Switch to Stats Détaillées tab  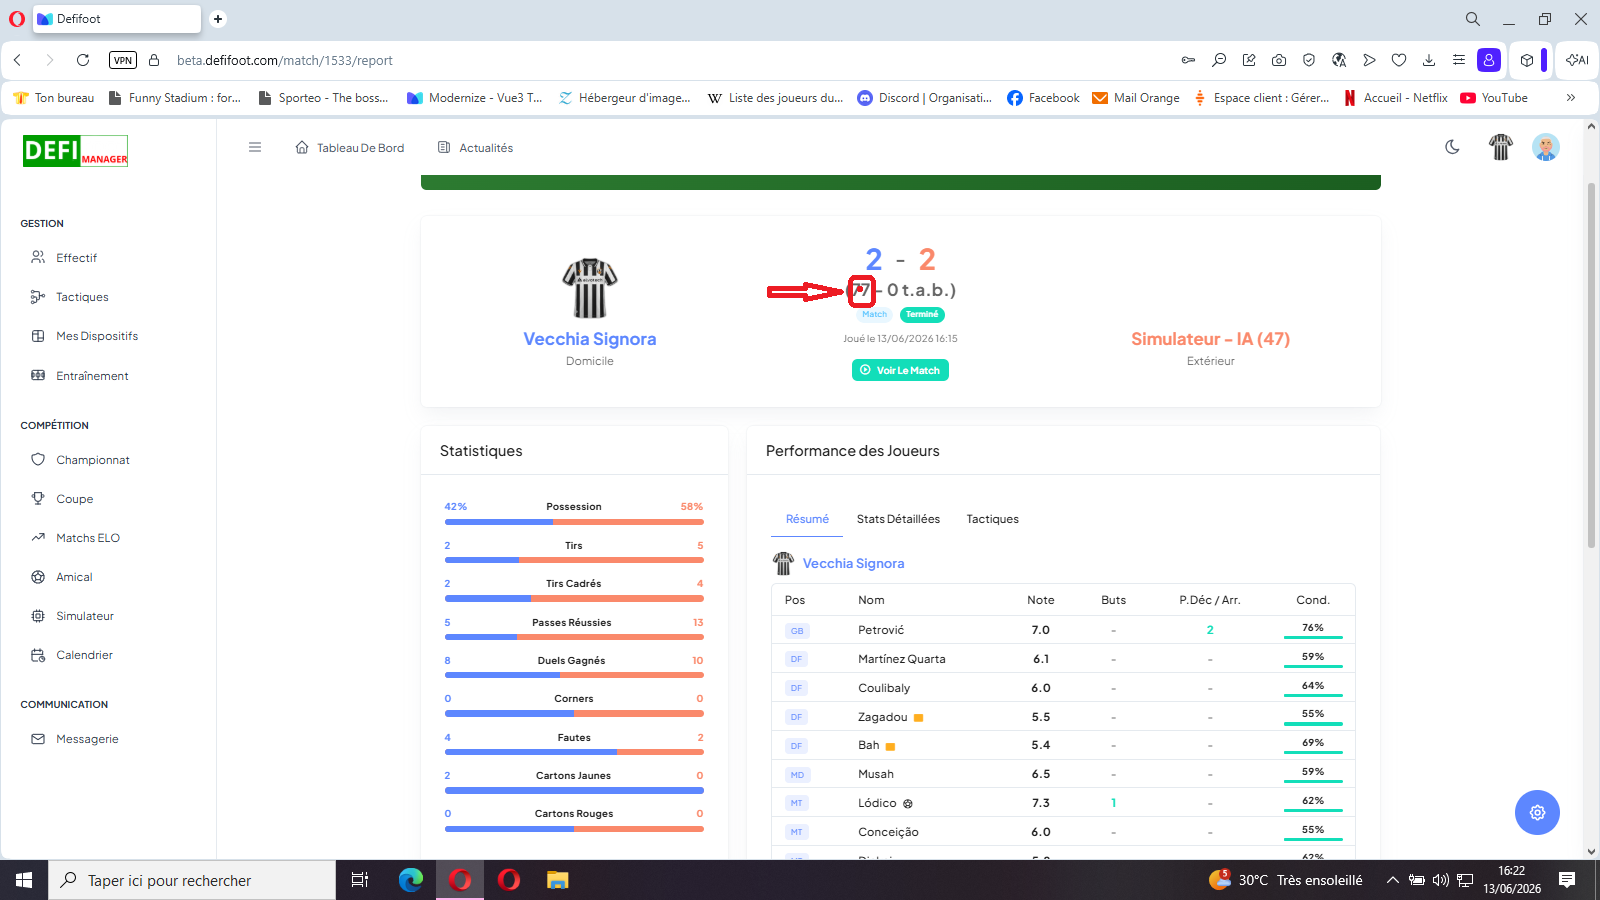point(898,519)
